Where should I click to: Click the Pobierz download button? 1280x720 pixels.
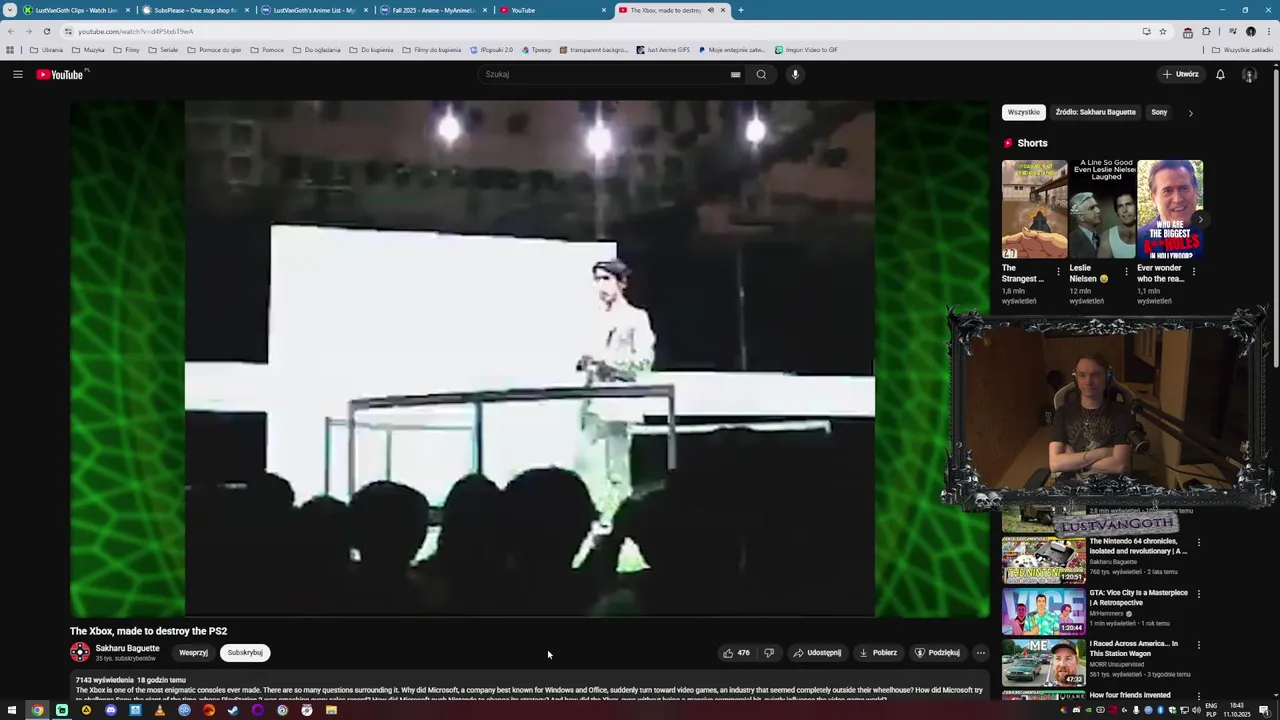point(878,653)
